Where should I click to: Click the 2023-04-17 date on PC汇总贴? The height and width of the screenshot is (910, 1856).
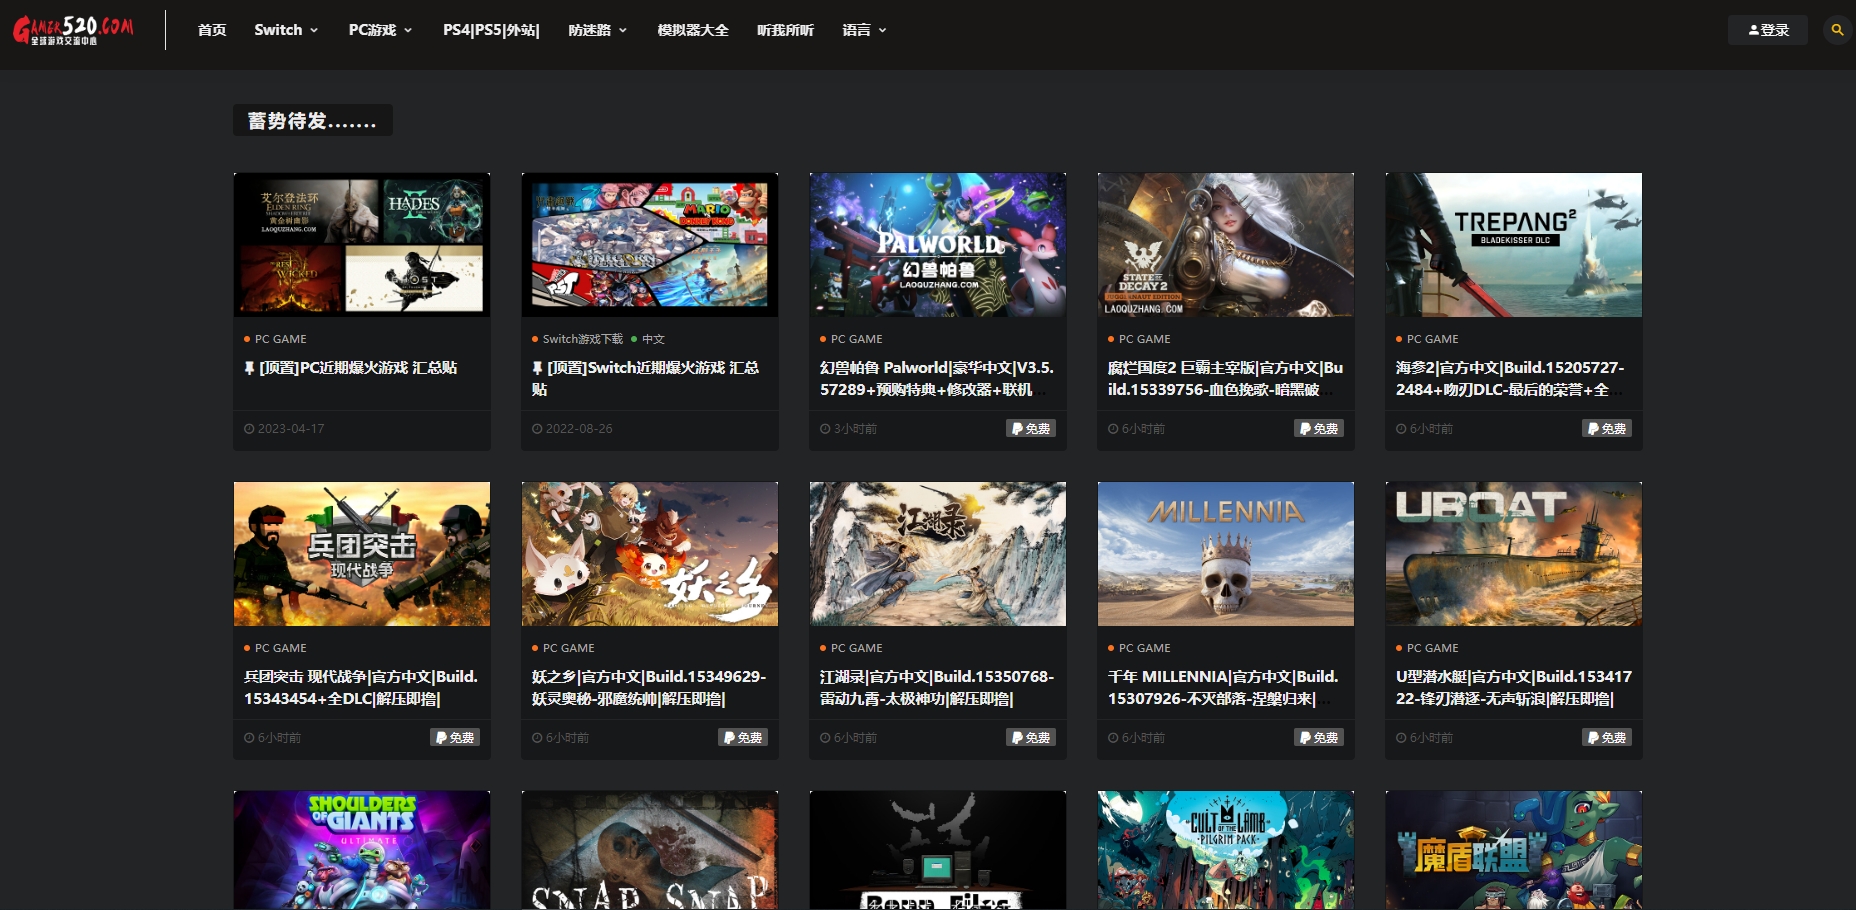pyautogui.click(x=284, y=428)
